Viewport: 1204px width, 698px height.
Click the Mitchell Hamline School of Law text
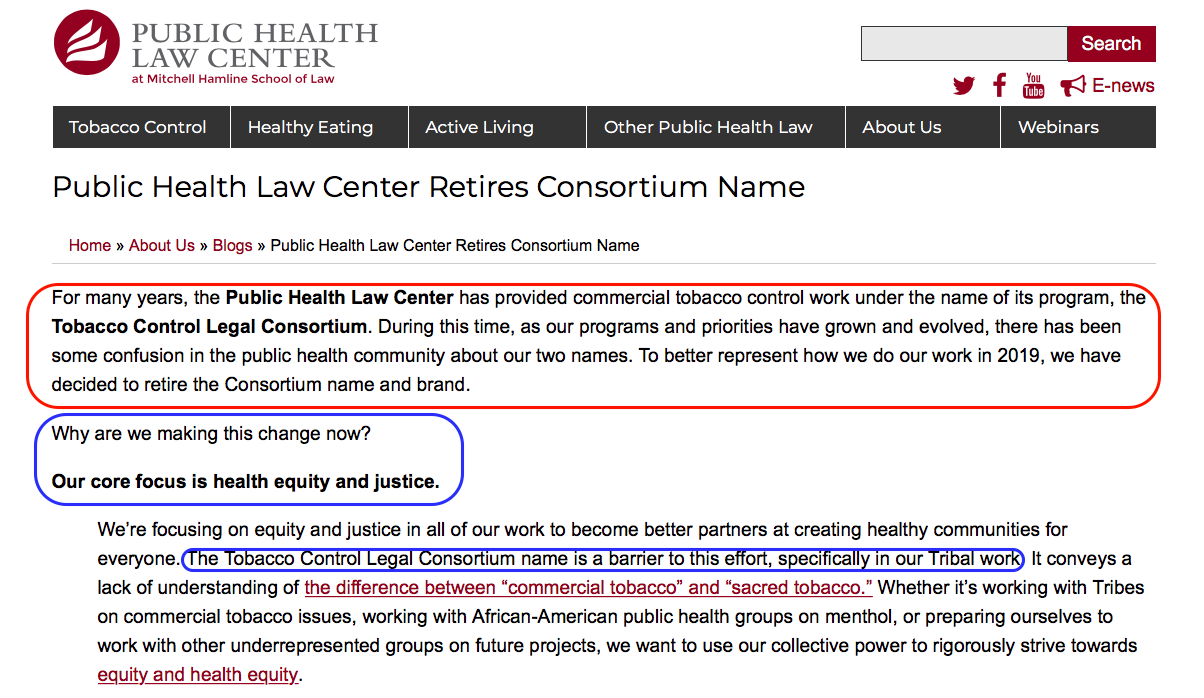(233, 79)
